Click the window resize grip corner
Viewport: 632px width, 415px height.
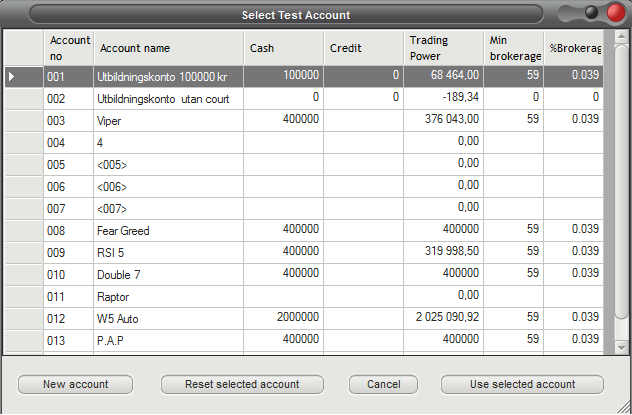click(x=624, y=407)
